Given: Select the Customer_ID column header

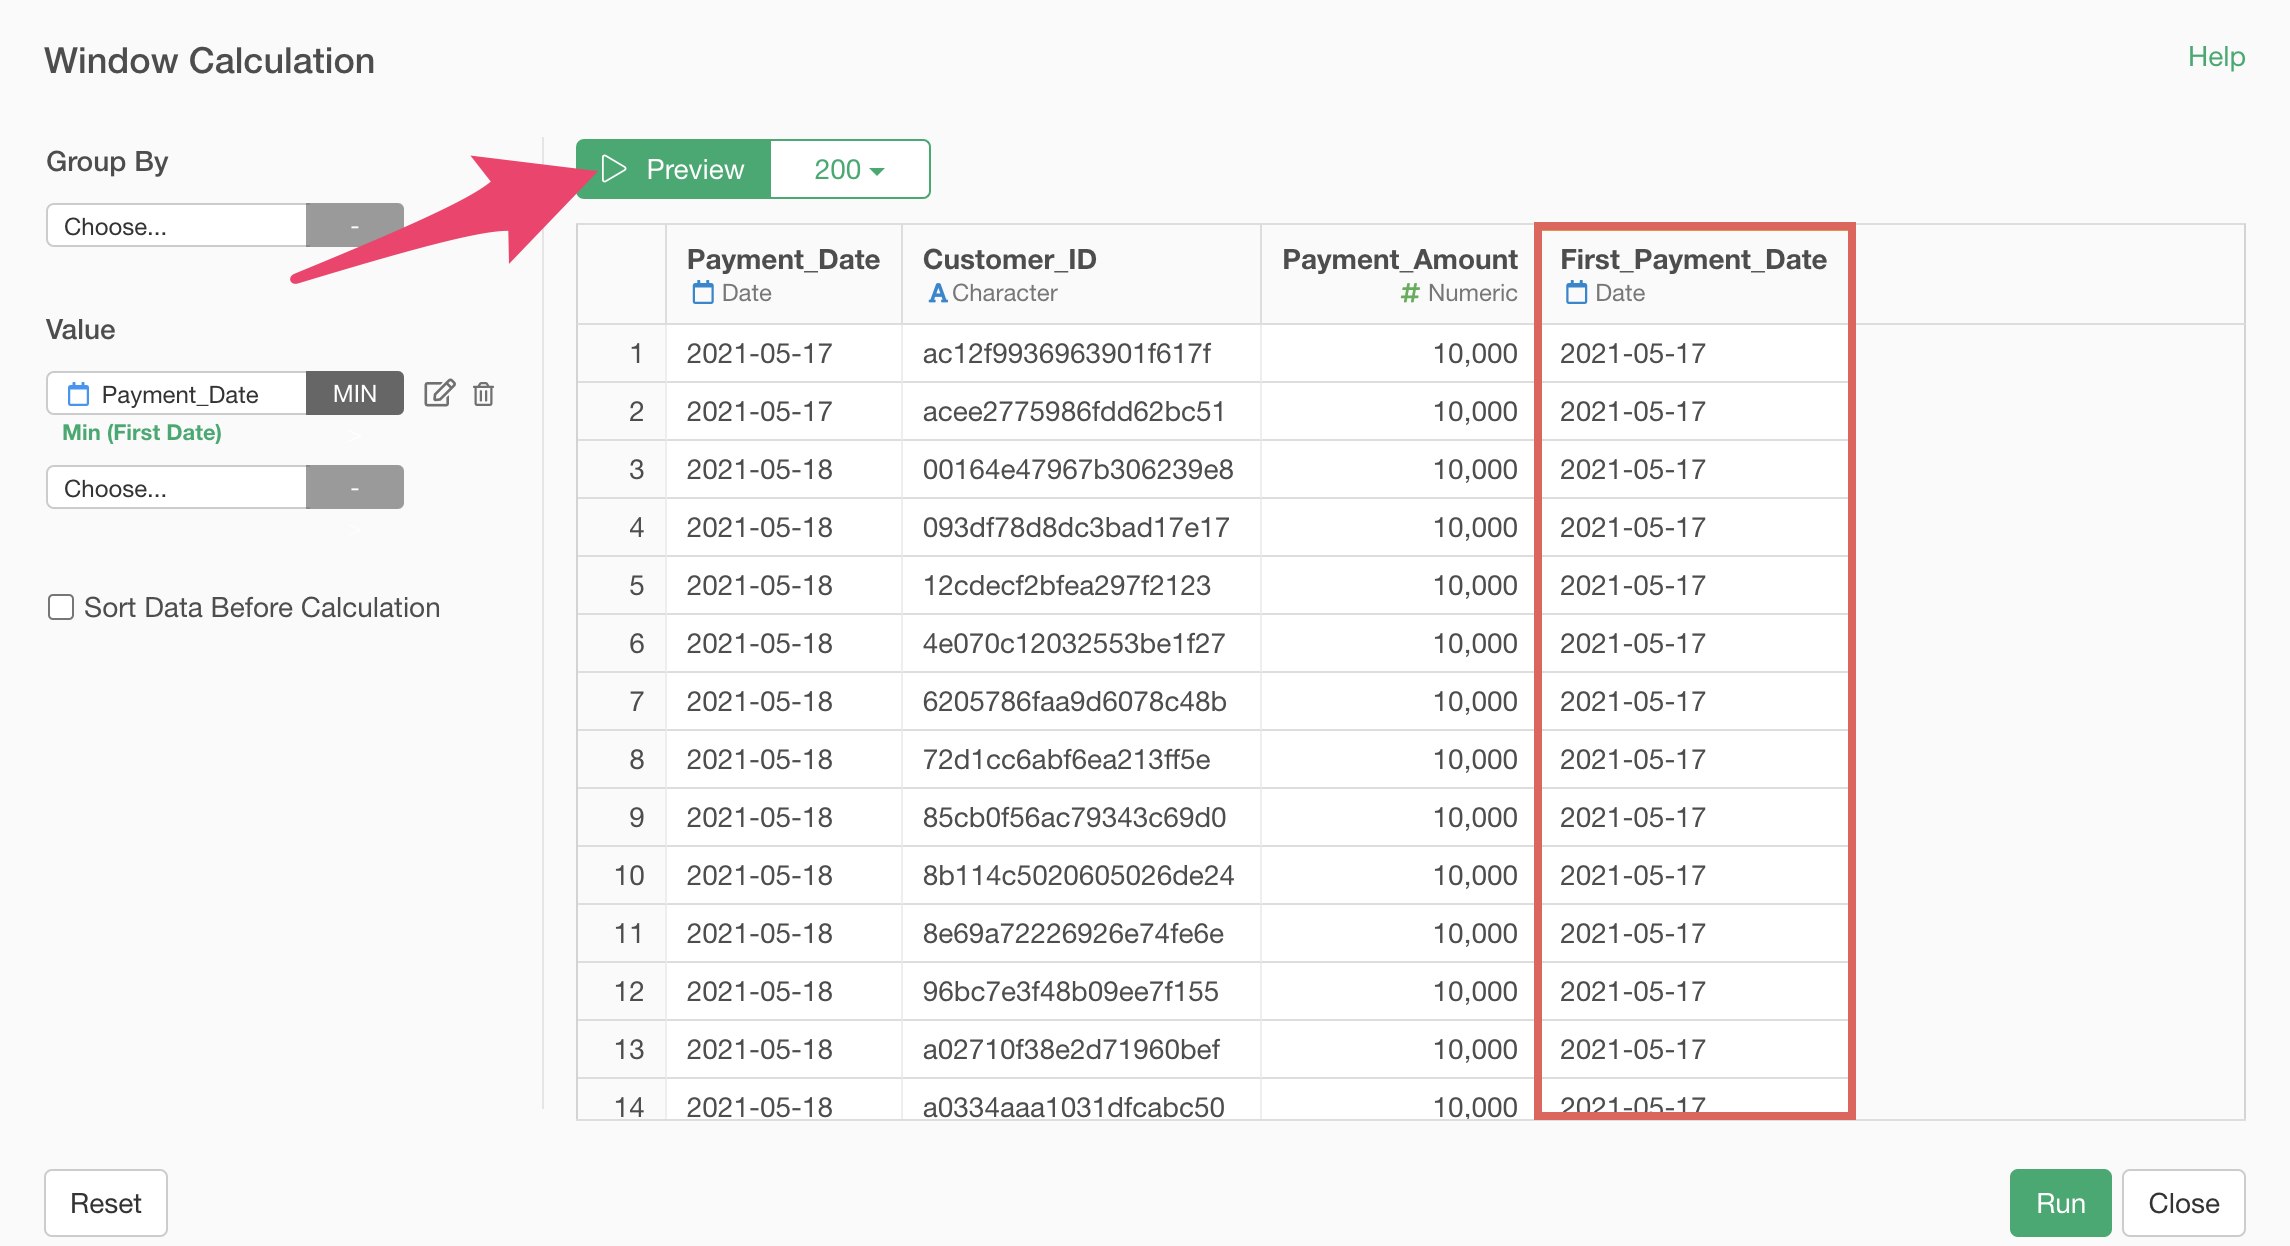Looking at the screenshot, I should [x=1009, y=260].
